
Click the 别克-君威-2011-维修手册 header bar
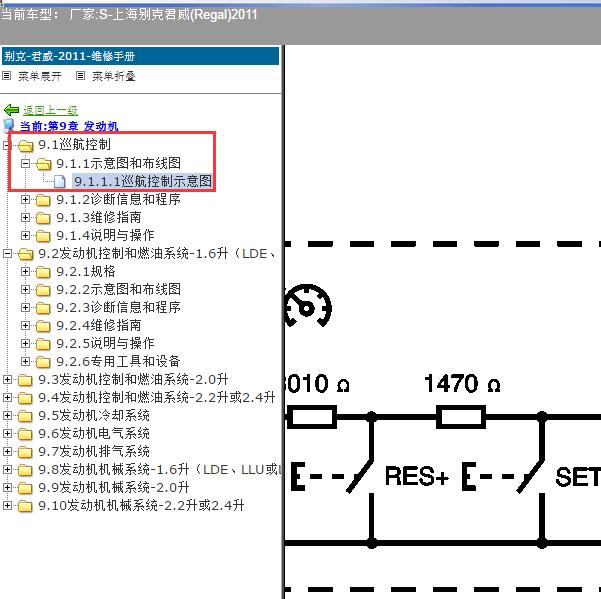click(x=140, y=56)
